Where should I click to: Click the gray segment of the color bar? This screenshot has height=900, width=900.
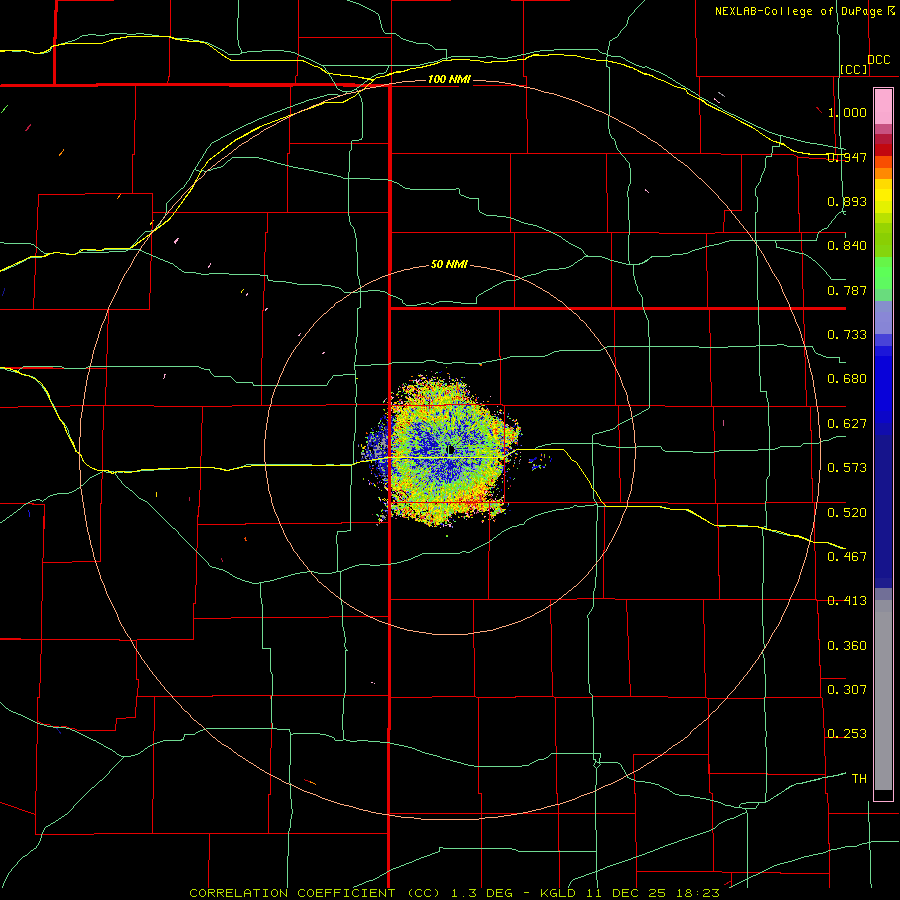pyautogui.click(x=883, y=695)
